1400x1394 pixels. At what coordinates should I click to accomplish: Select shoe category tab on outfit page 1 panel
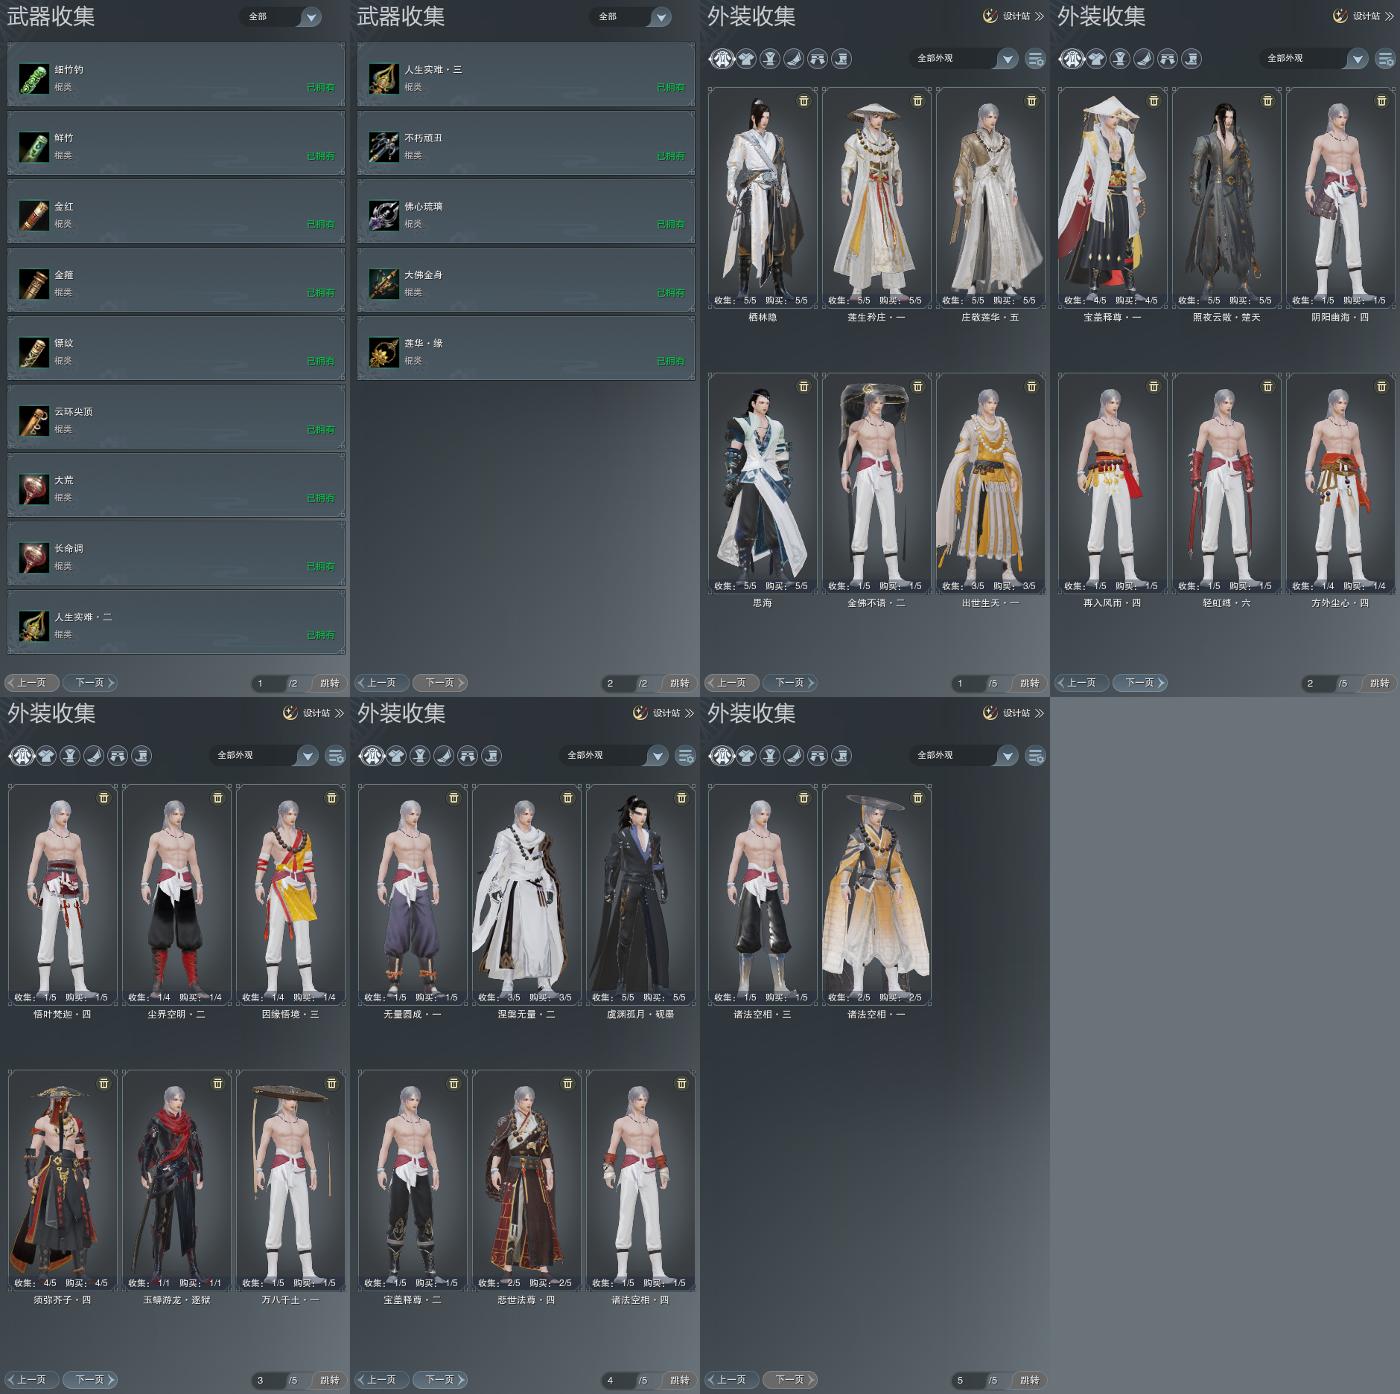[x=842, y=59]
